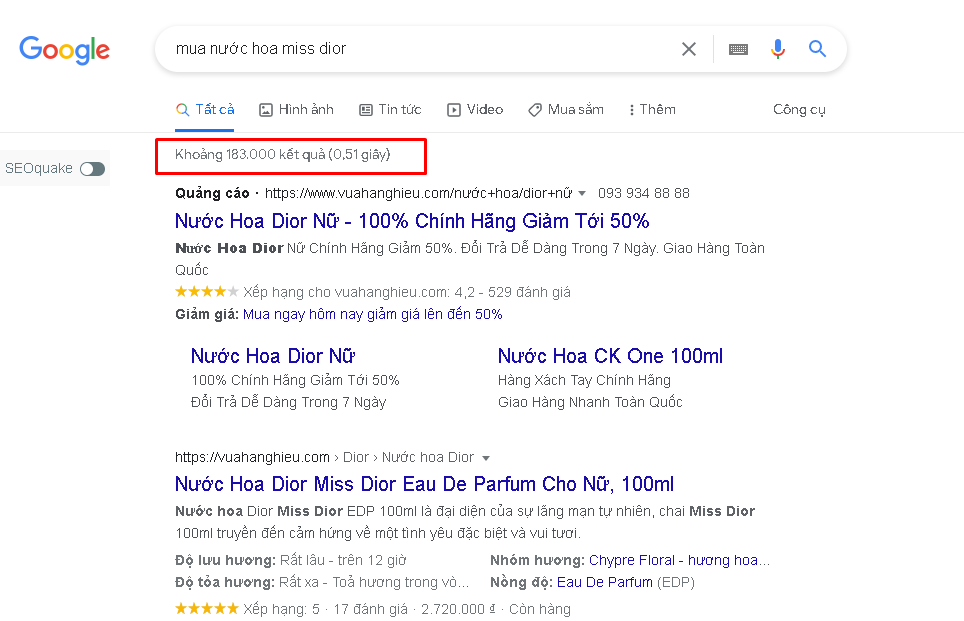Click the Google logo
The image size is (964, 621).
64,49
